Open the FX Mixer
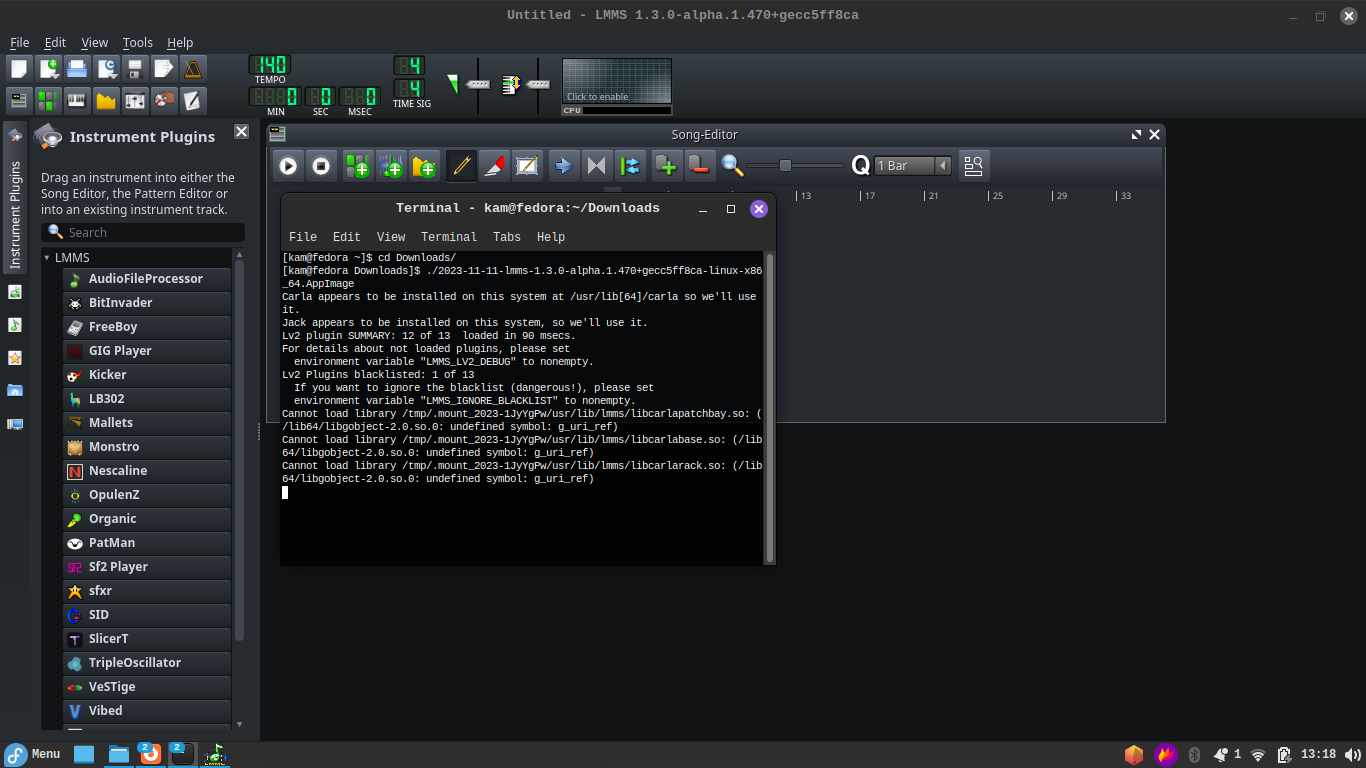The image size is (1366, 768). pos(135,100)
